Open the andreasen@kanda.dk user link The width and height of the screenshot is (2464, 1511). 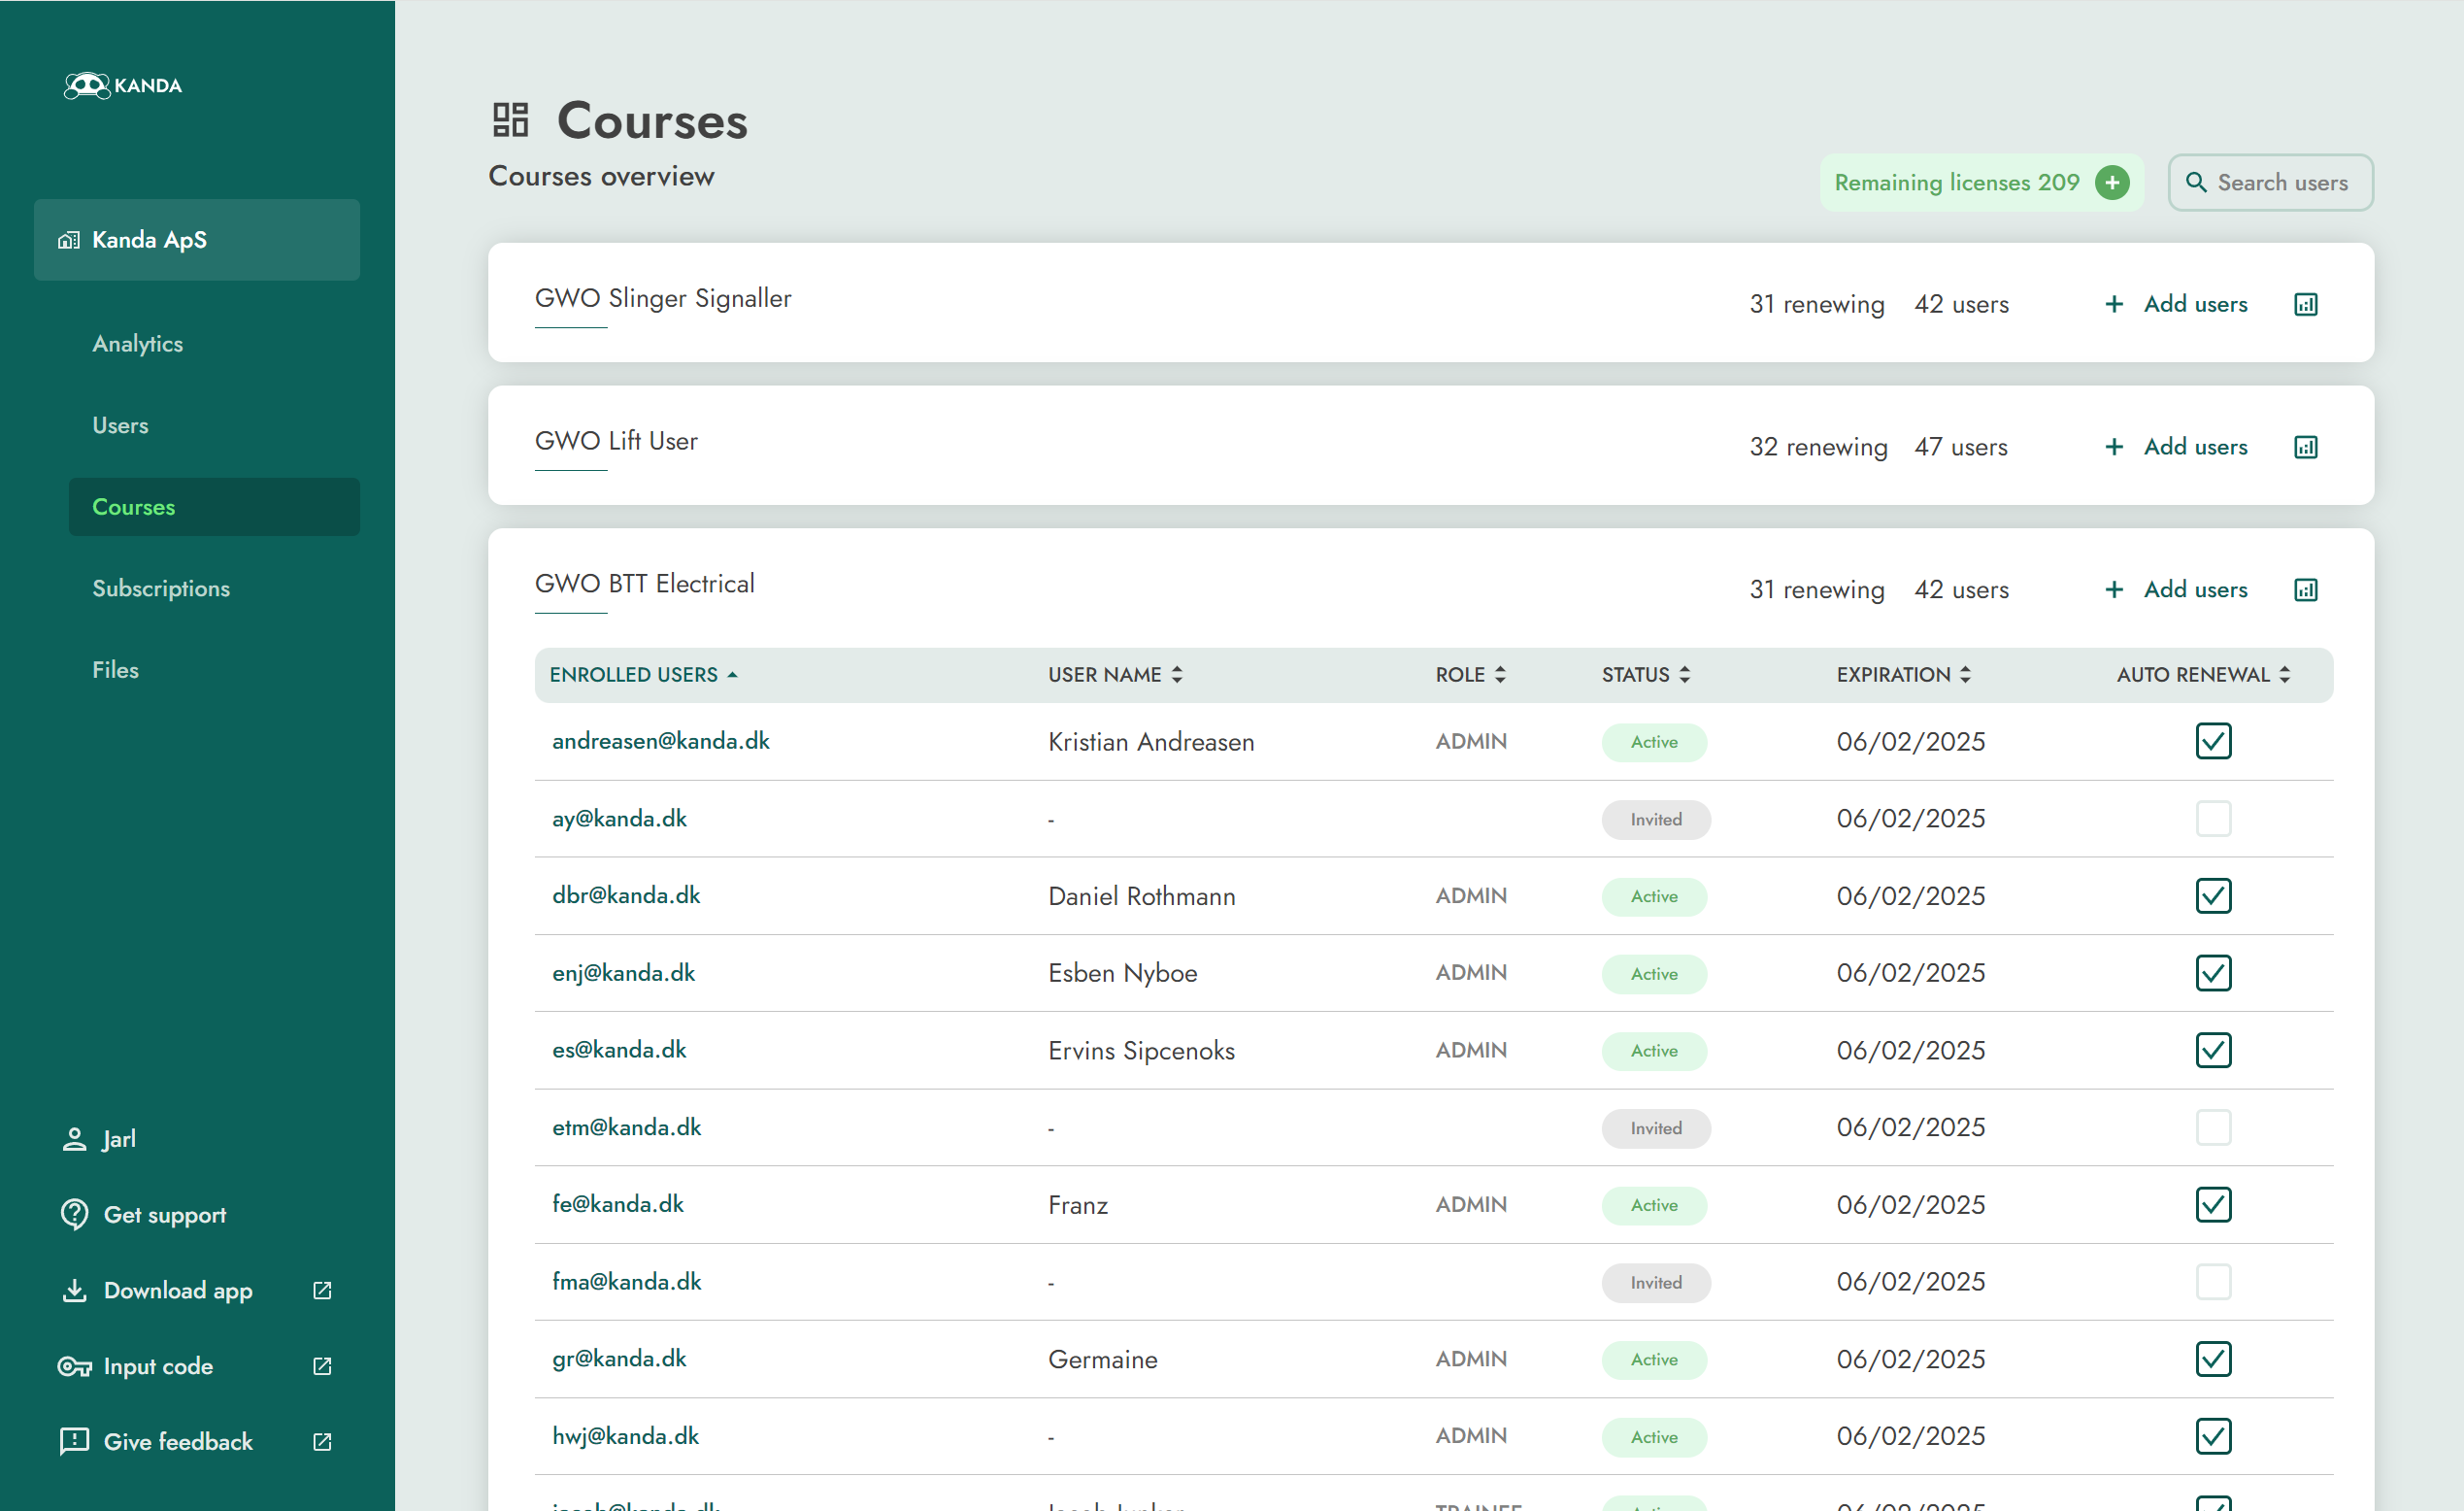660,741
